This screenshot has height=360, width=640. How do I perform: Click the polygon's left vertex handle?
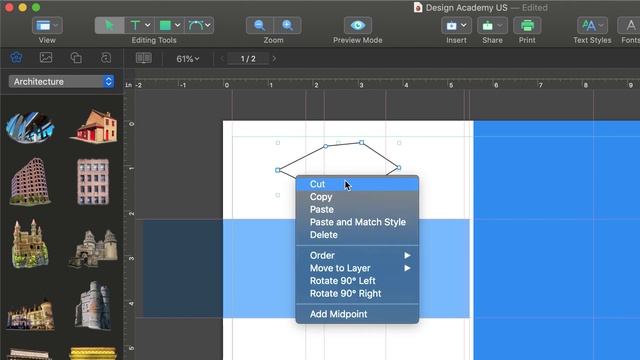(278, 170)
